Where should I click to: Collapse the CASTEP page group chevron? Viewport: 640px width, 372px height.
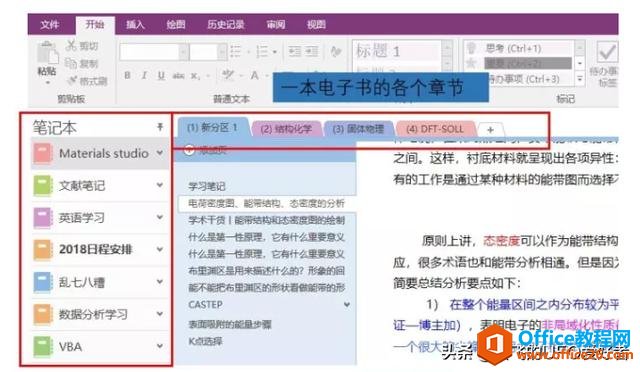tap(347, 305)
